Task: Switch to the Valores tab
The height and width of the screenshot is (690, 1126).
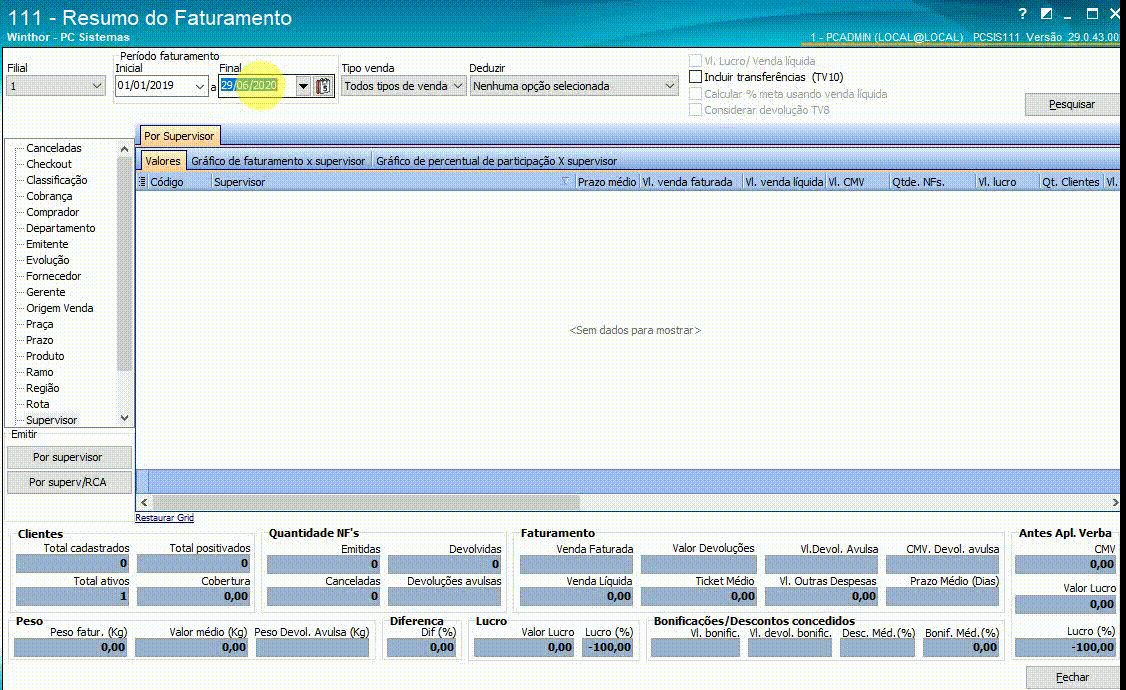Action: pos(163,161)
